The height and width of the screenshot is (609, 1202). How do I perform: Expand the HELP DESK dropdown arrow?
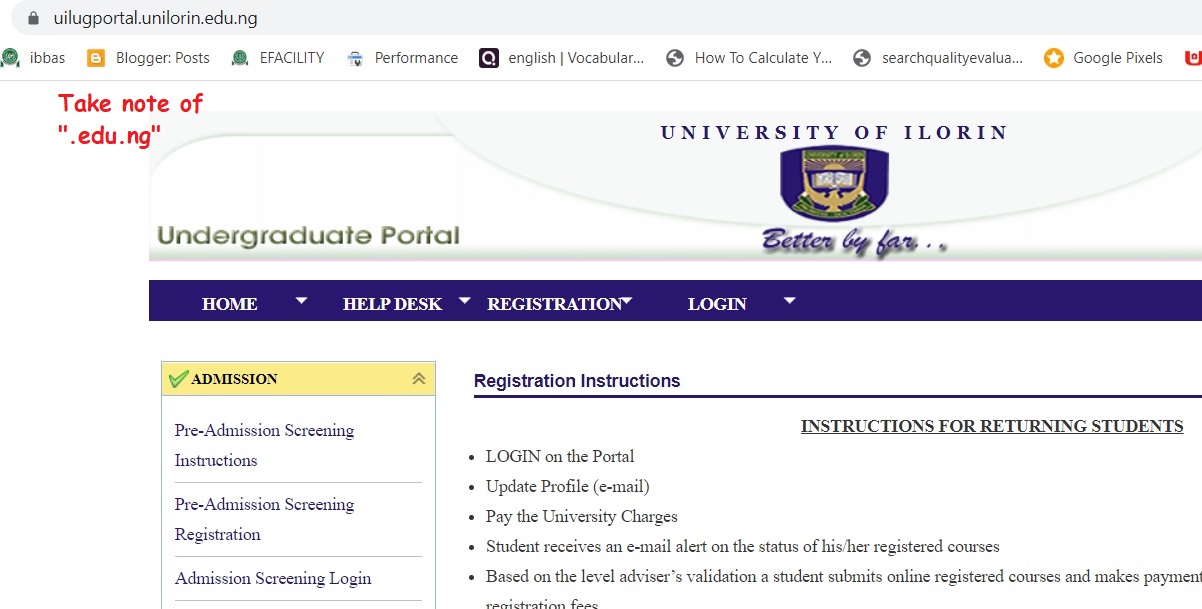point(464,299)
